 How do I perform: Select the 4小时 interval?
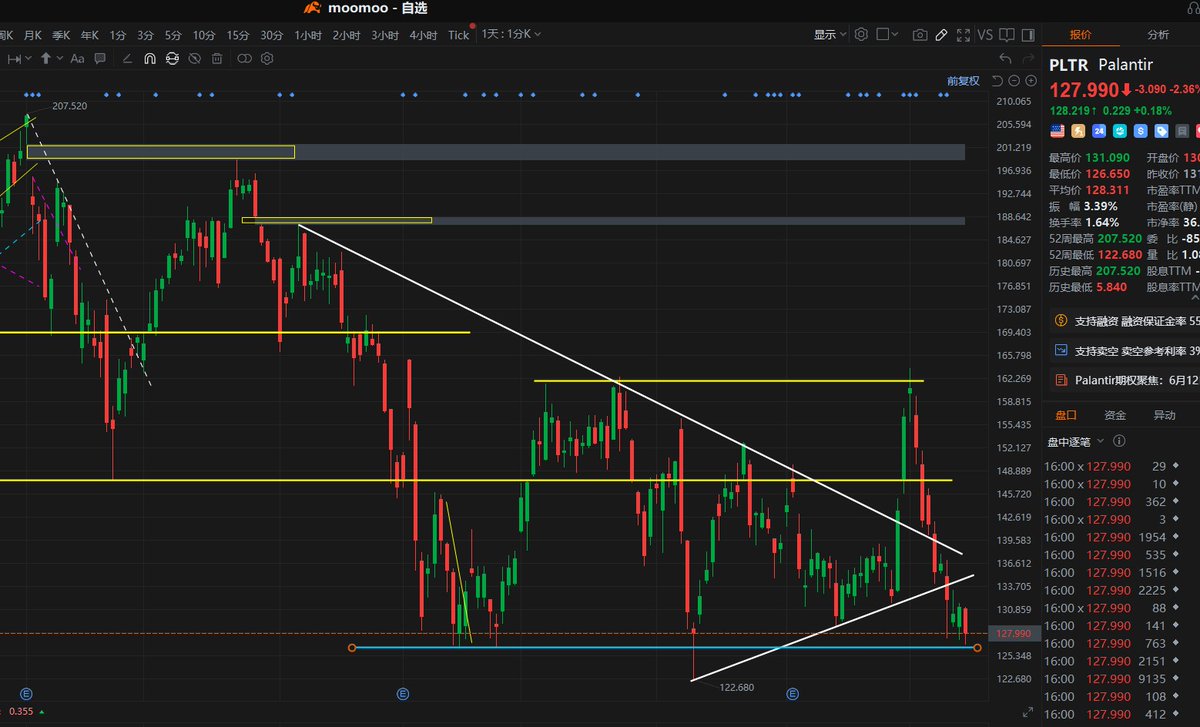(x=423, y=35)
